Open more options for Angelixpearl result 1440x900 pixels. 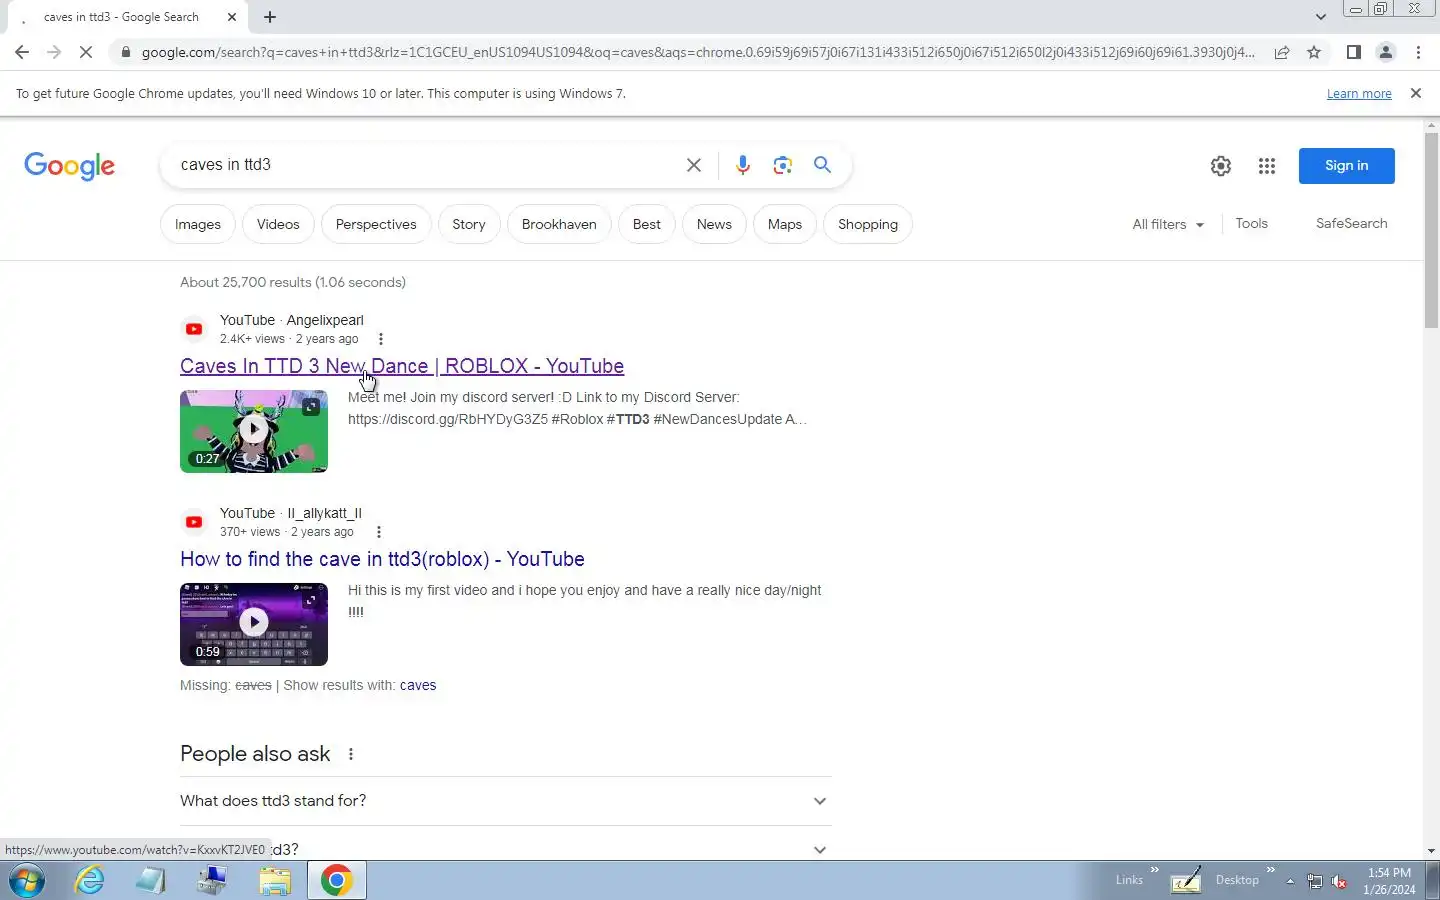pyautogui.click(x=380, y=339)
